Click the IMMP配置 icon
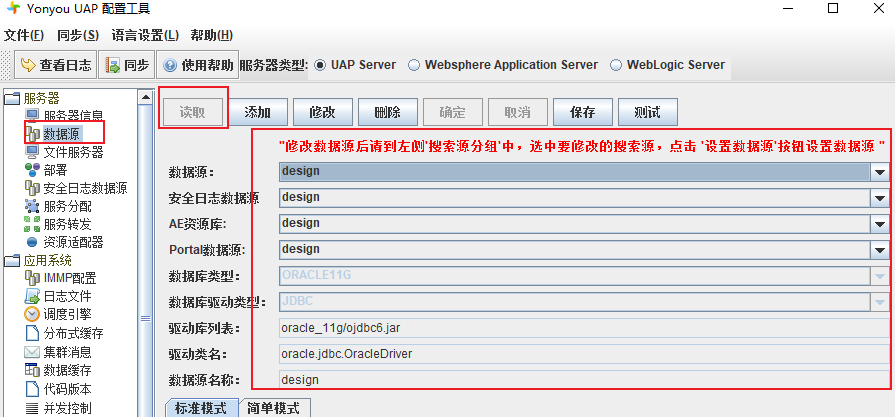 (32, 278)
